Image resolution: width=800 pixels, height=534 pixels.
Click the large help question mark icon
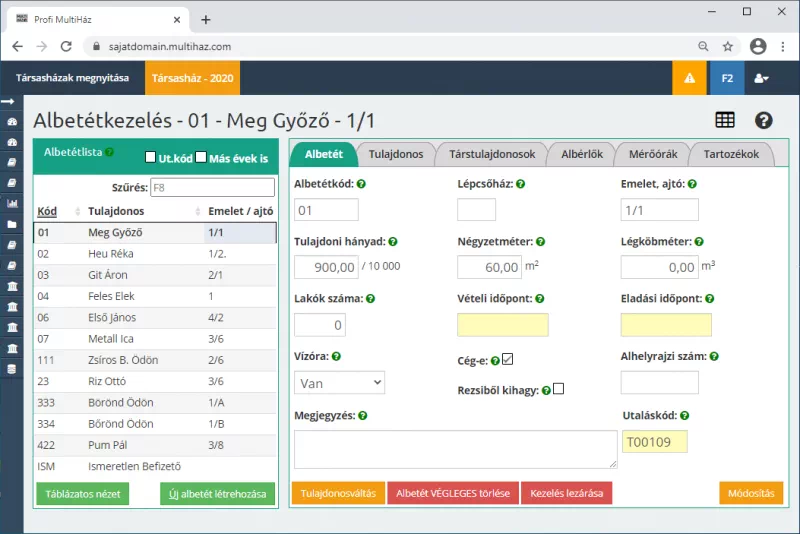[x=764, y=120]
